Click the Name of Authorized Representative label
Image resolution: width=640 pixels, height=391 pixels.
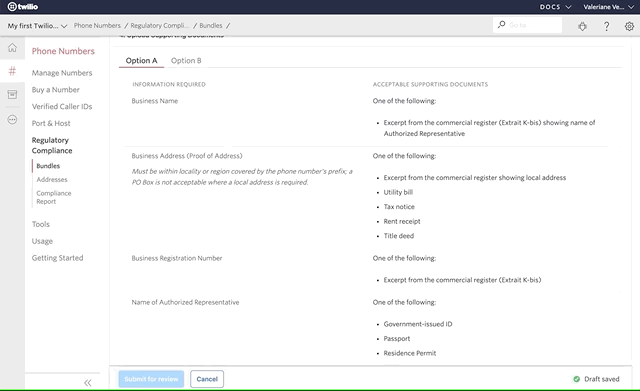(x=185, y=302)
